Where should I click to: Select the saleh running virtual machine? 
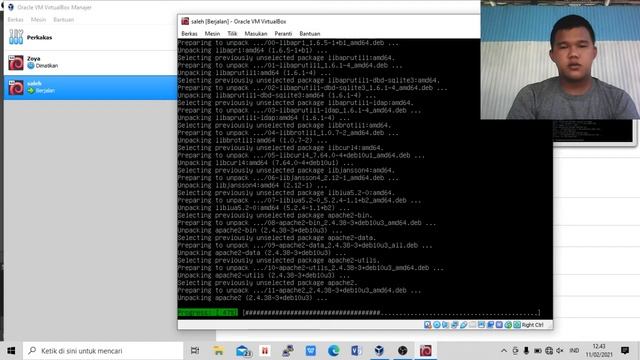pos(90,87)
